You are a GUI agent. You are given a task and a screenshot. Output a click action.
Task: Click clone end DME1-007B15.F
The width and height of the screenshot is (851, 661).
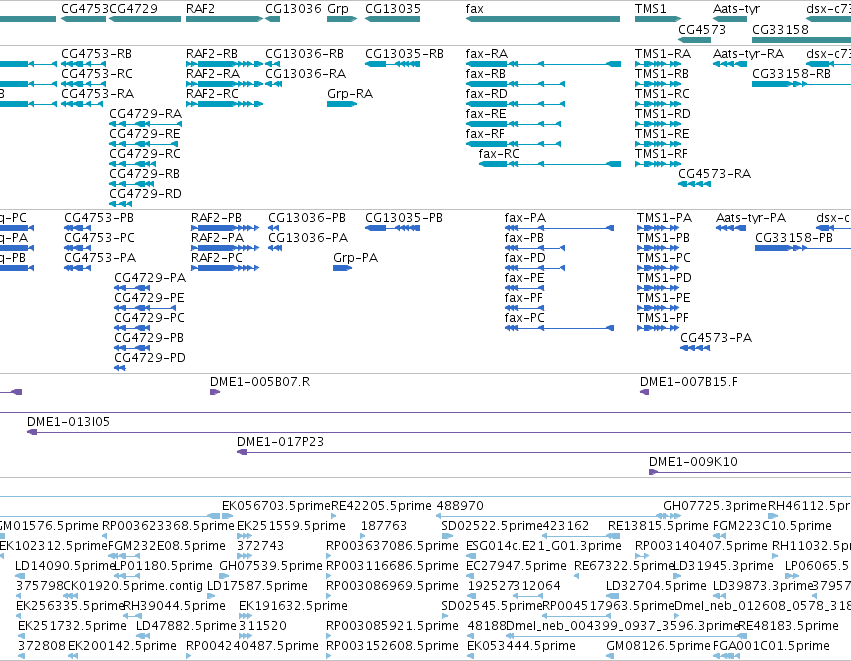coord(689,383)
